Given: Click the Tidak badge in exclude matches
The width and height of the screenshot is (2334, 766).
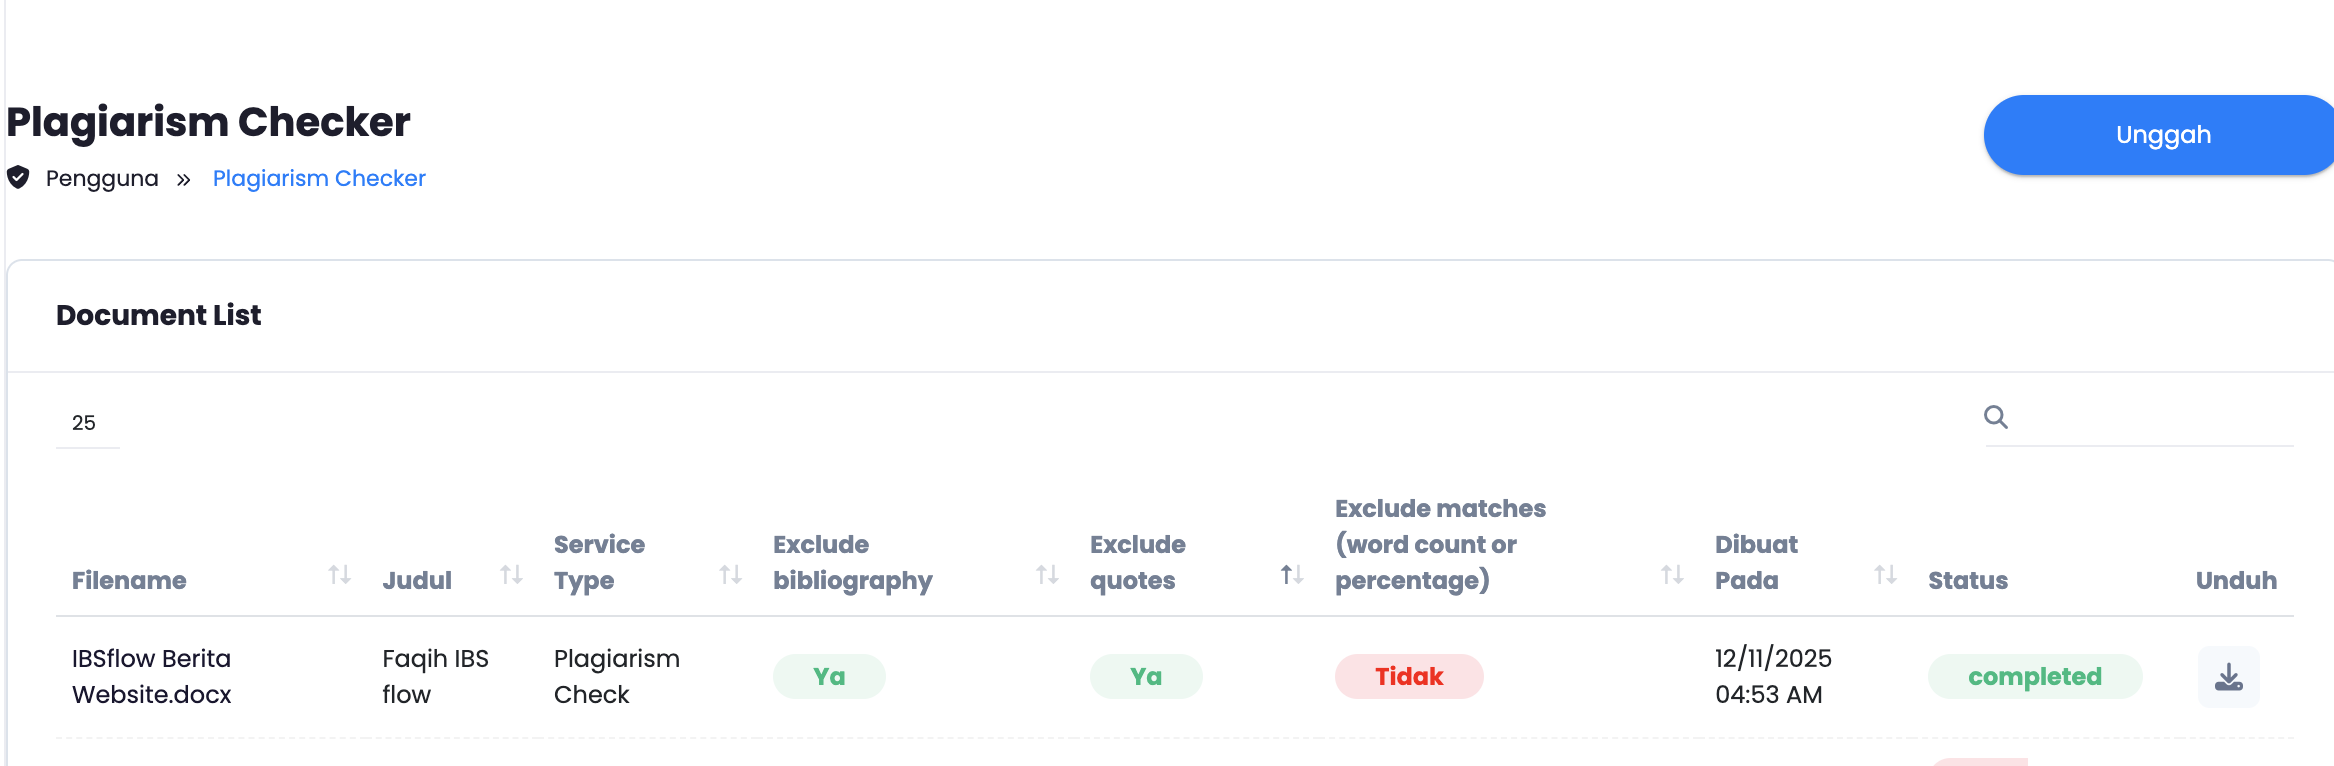Looking at the screenshot, I should click(1408, 677).
